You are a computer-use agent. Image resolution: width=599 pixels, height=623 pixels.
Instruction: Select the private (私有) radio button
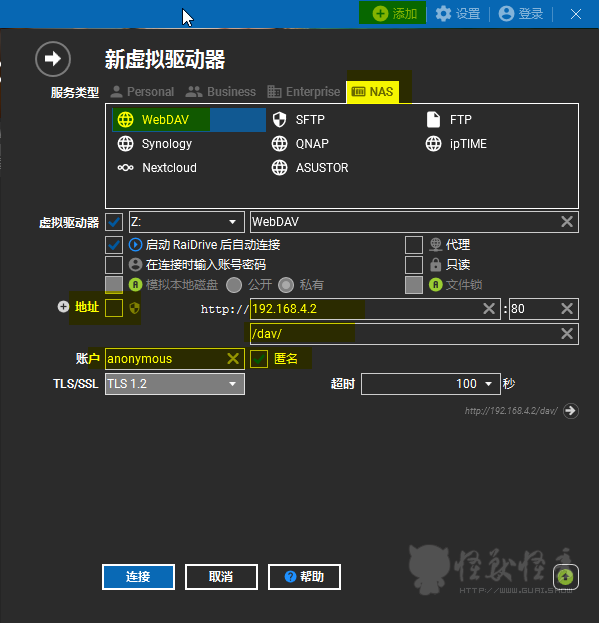pyautogui.click(x=286, y=285)
